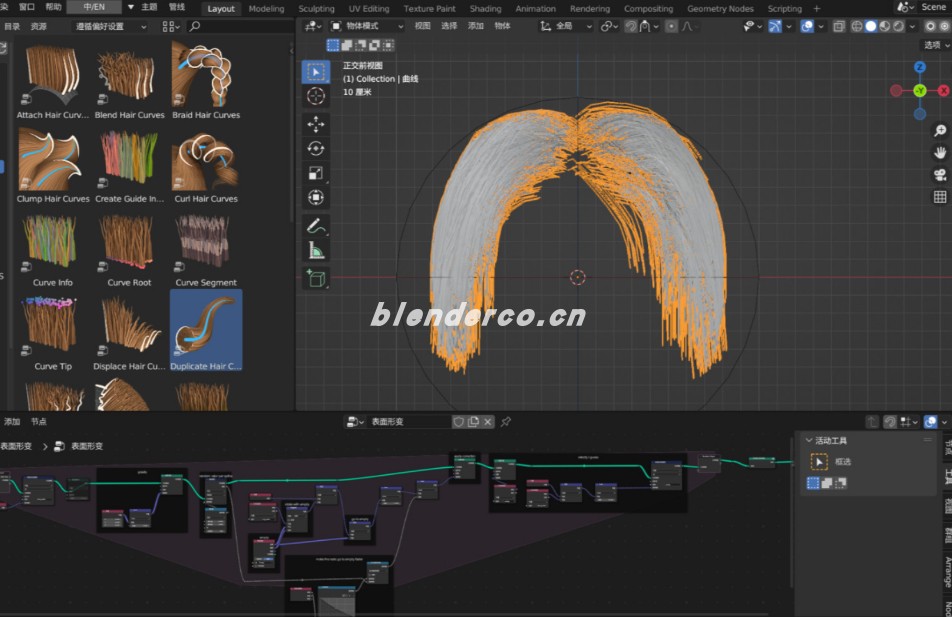Open the 物体模式 object mode dropdown

[x=367, y=26]
